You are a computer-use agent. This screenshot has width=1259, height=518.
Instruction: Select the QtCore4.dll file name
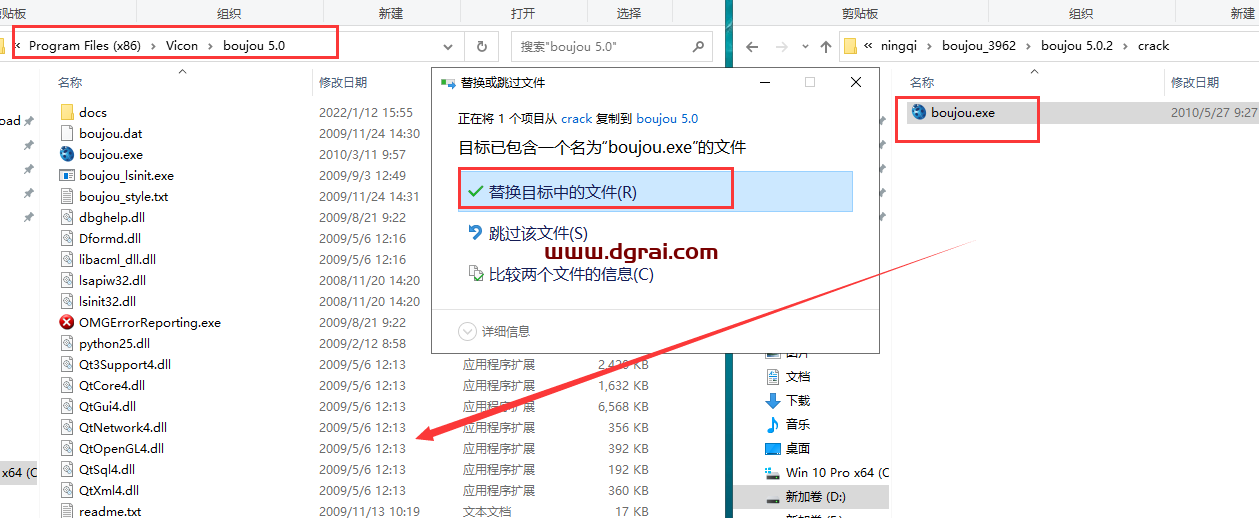112,385
